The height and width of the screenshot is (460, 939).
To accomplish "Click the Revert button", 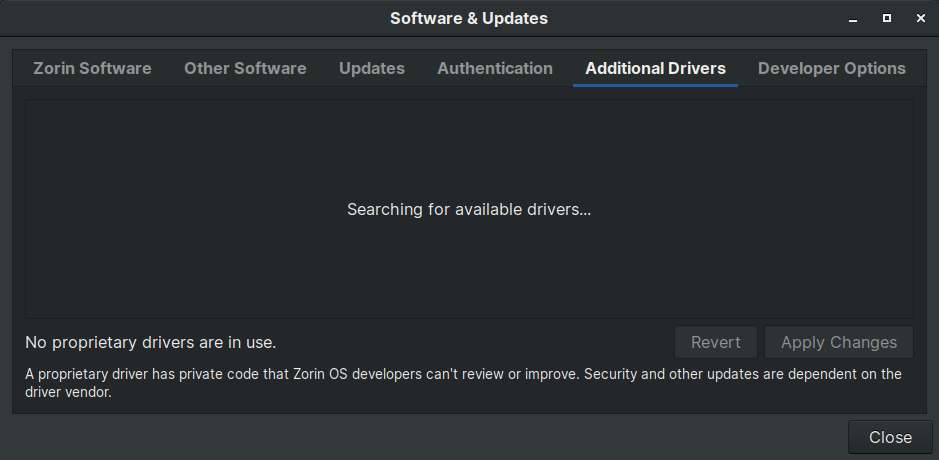I will point(716,343).
